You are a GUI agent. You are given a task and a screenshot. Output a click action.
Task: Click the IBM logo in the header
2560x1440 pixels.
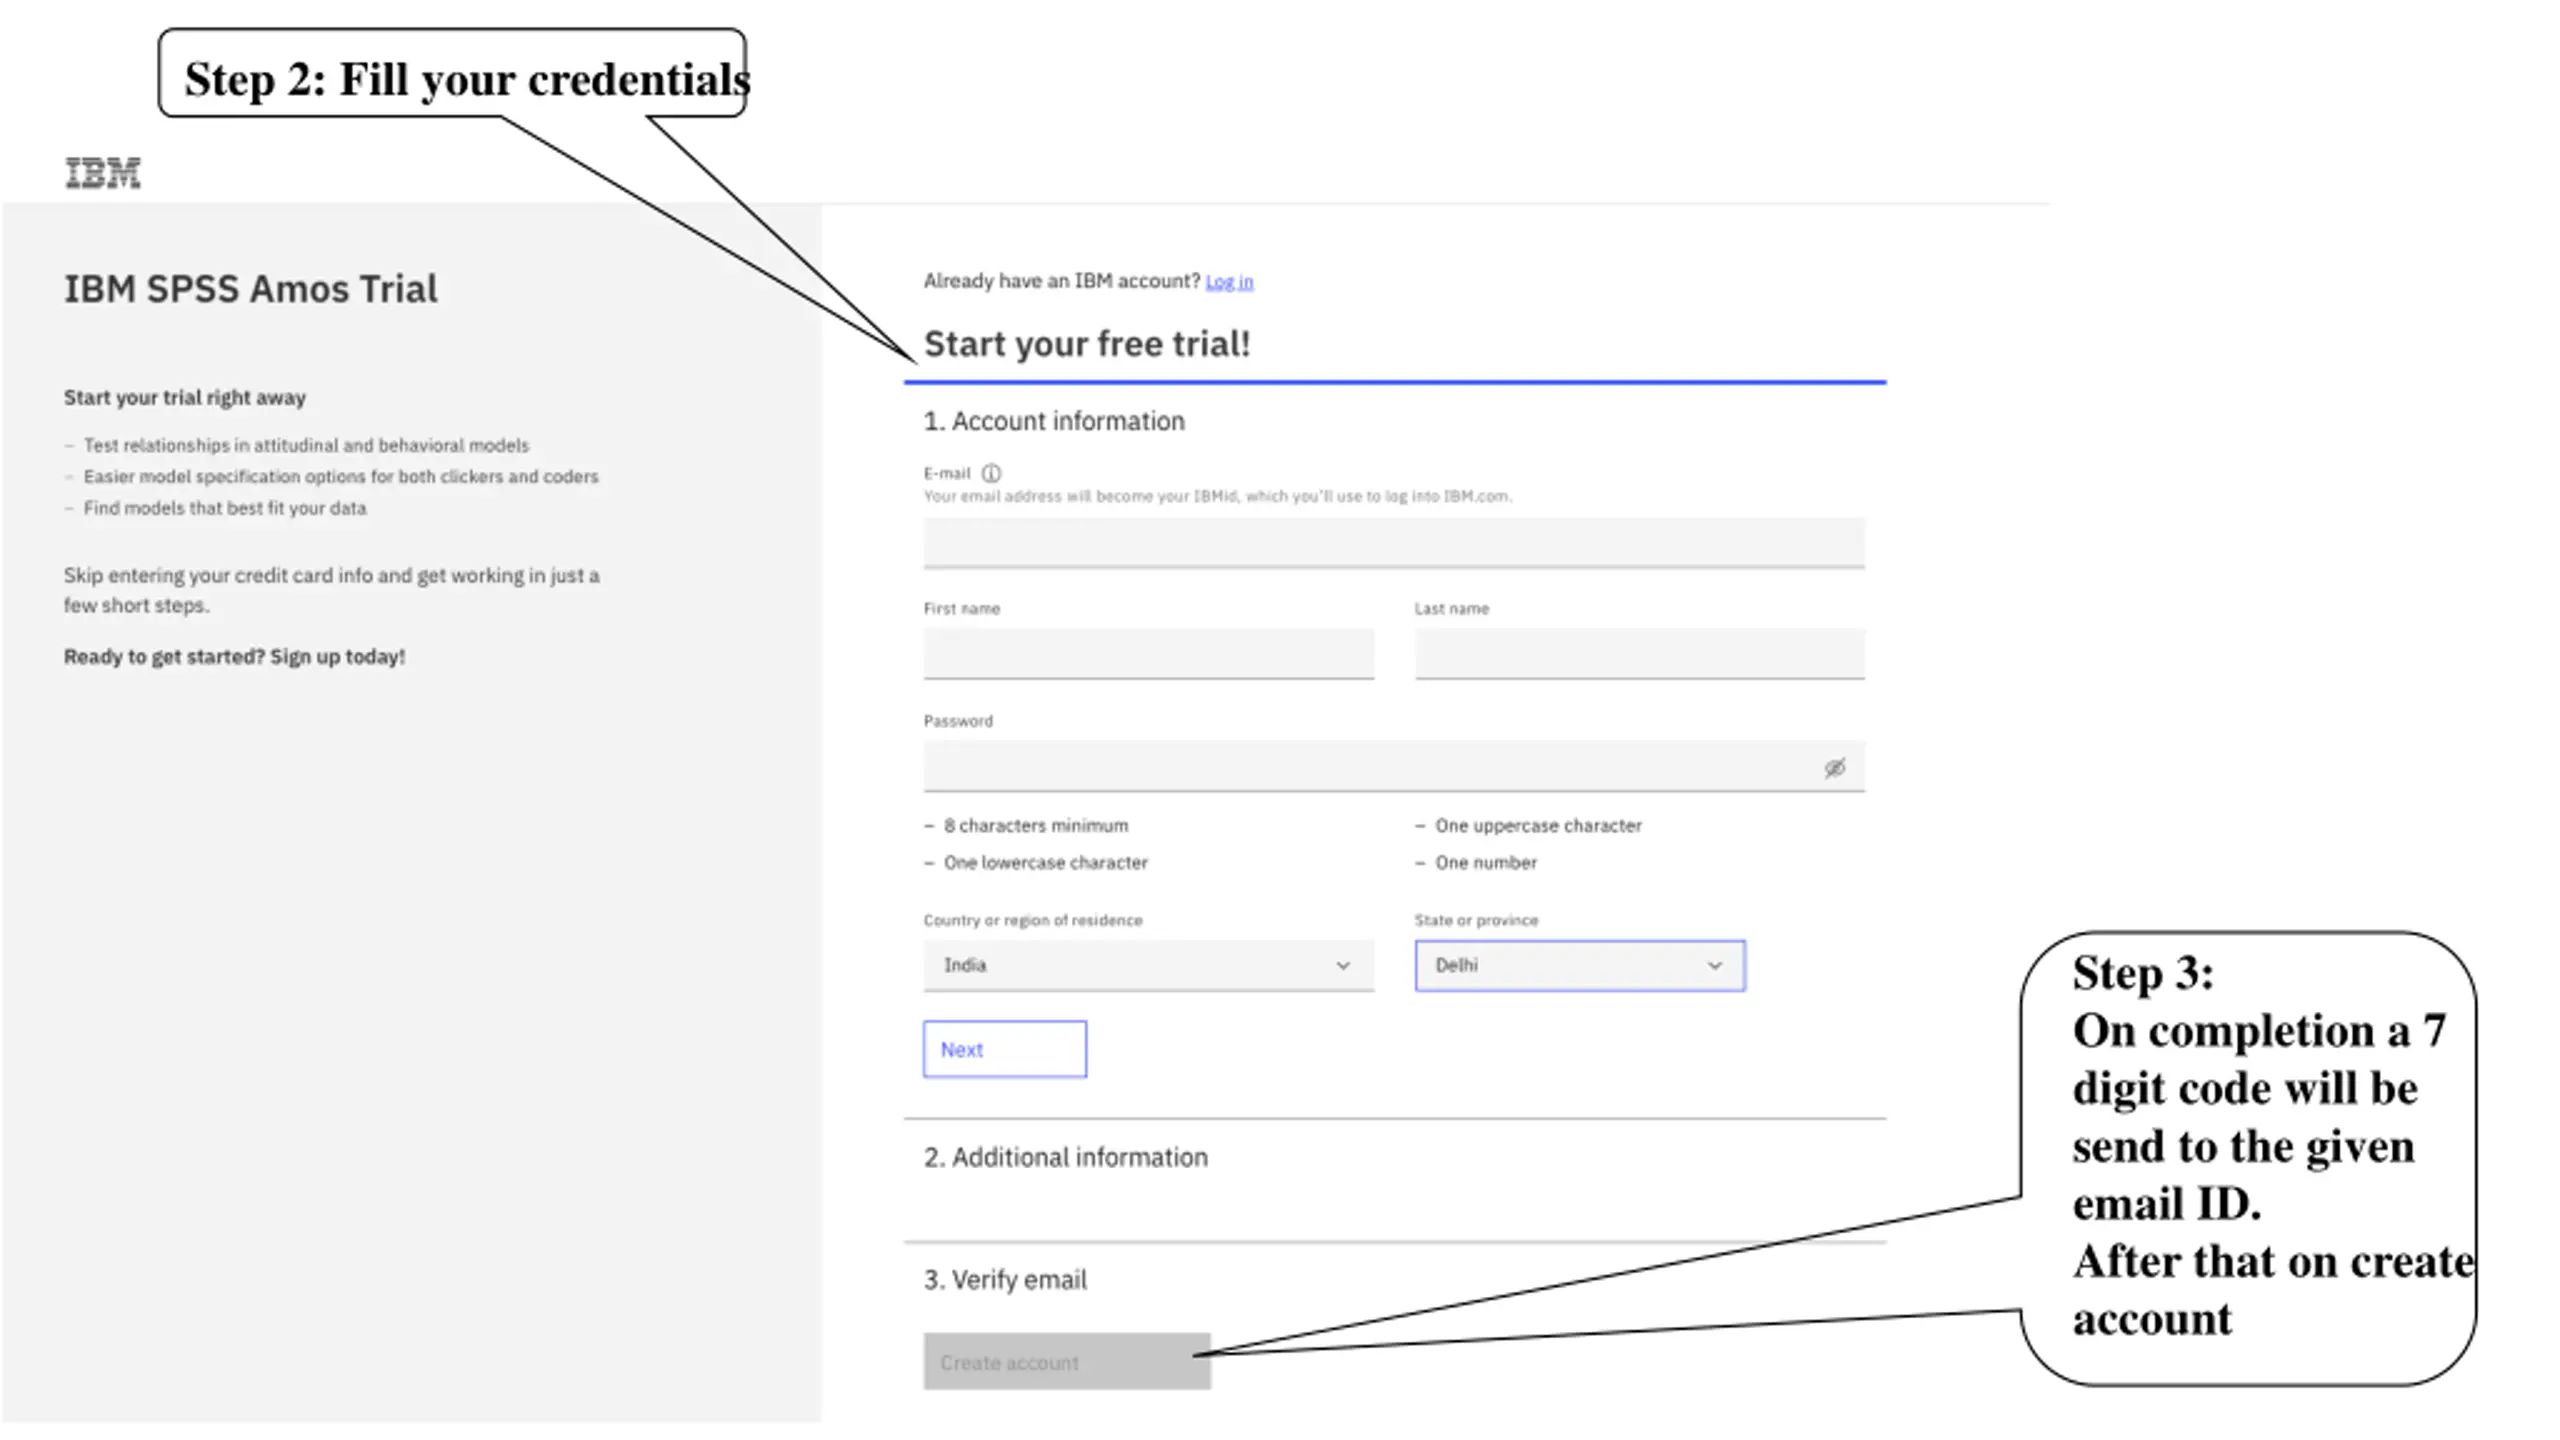click(103, 173)
